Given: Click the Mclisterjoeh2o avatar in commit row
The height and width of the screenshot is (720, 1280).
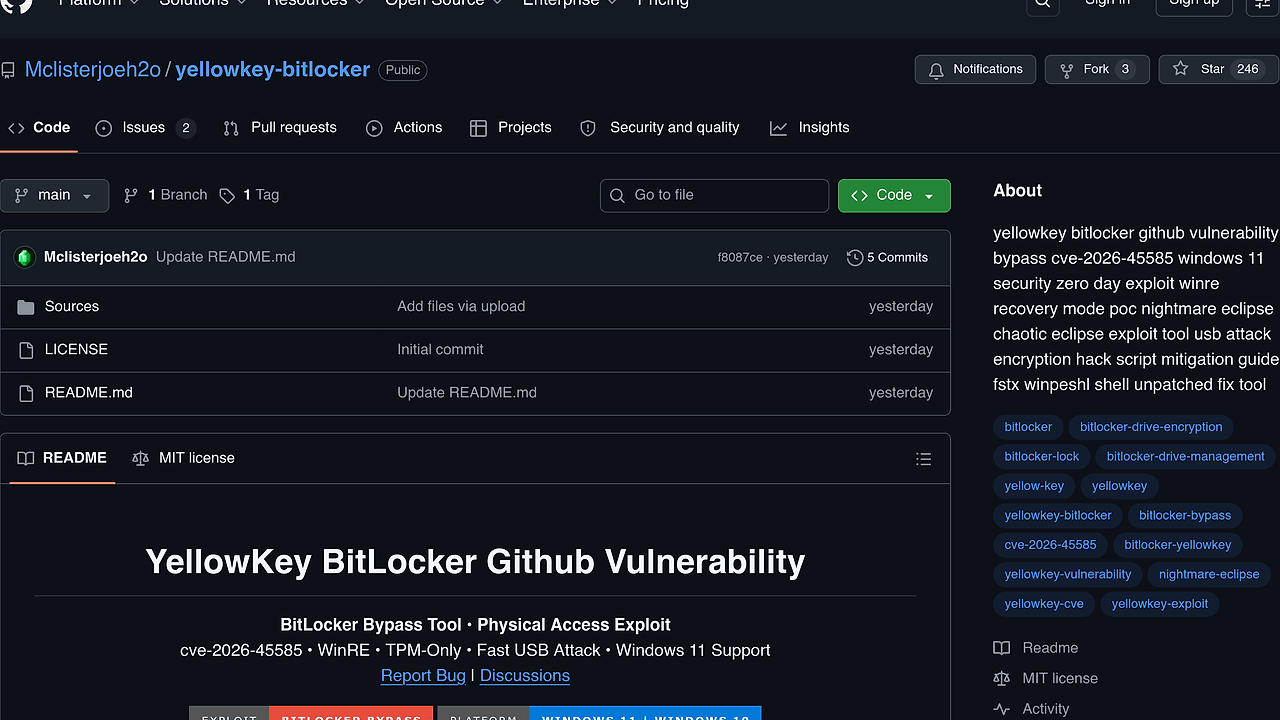Looking at the screenshot, I should [x=24, y=257].
